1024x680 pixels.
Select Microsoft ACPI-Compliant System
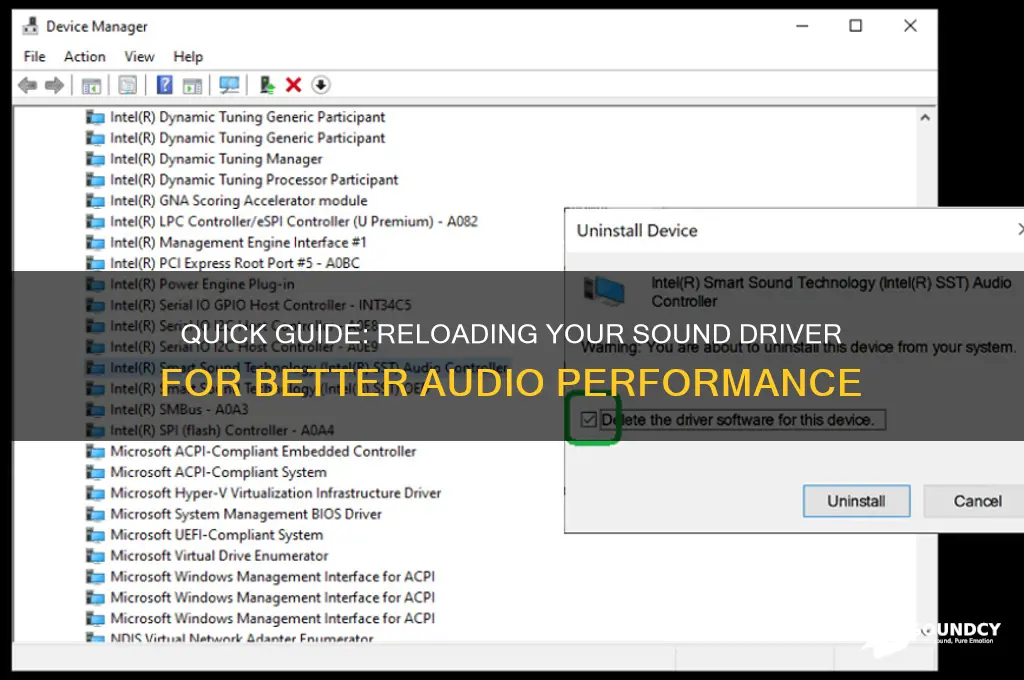(206, 472)
